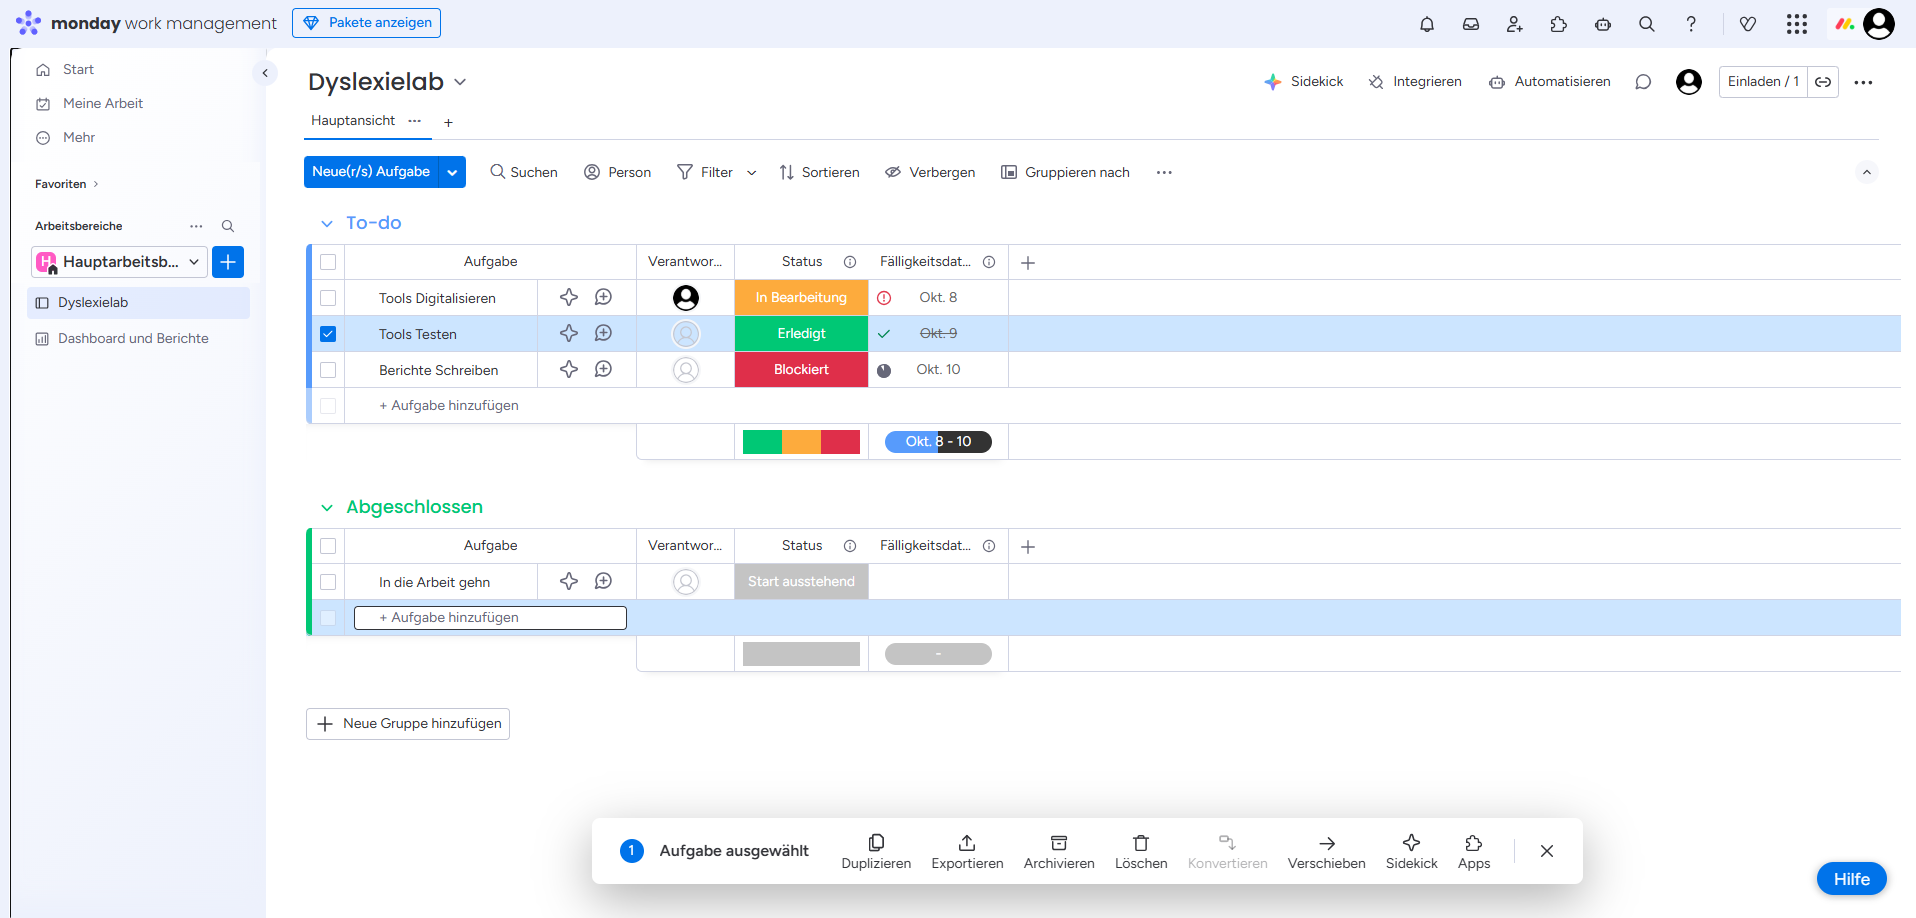
Task: Open the Hauptansicht tab
Action: [x=353, y=121]
